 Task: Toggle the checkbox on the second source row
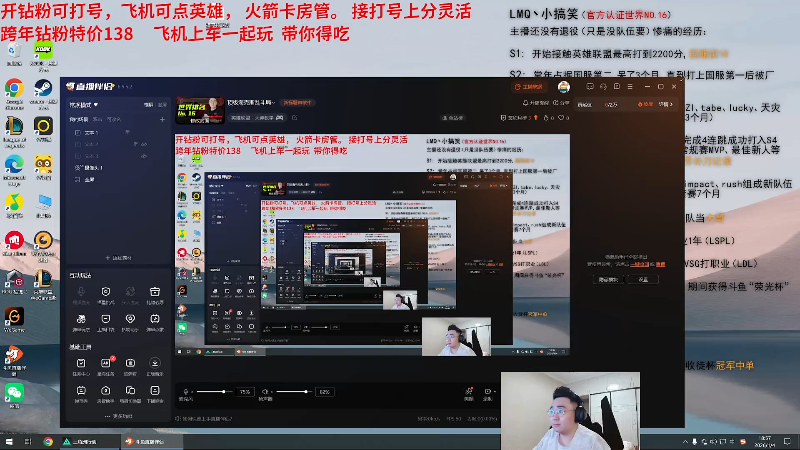click(78, 144)
